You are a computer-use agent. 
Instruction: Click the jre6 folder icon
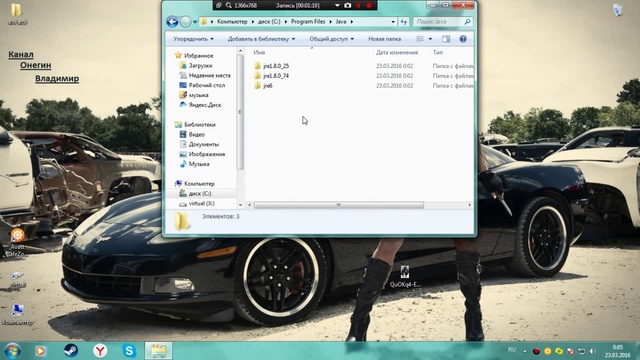tap(258, 86)
